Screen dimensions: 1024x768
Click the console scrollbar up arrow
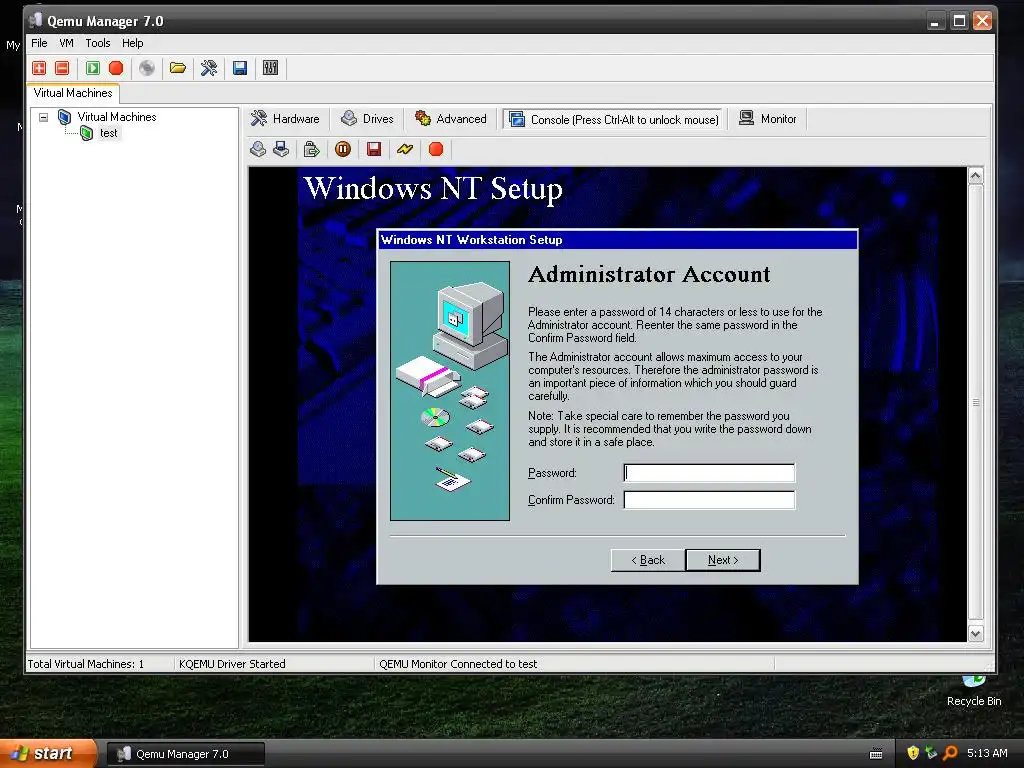tap(976, 176)
